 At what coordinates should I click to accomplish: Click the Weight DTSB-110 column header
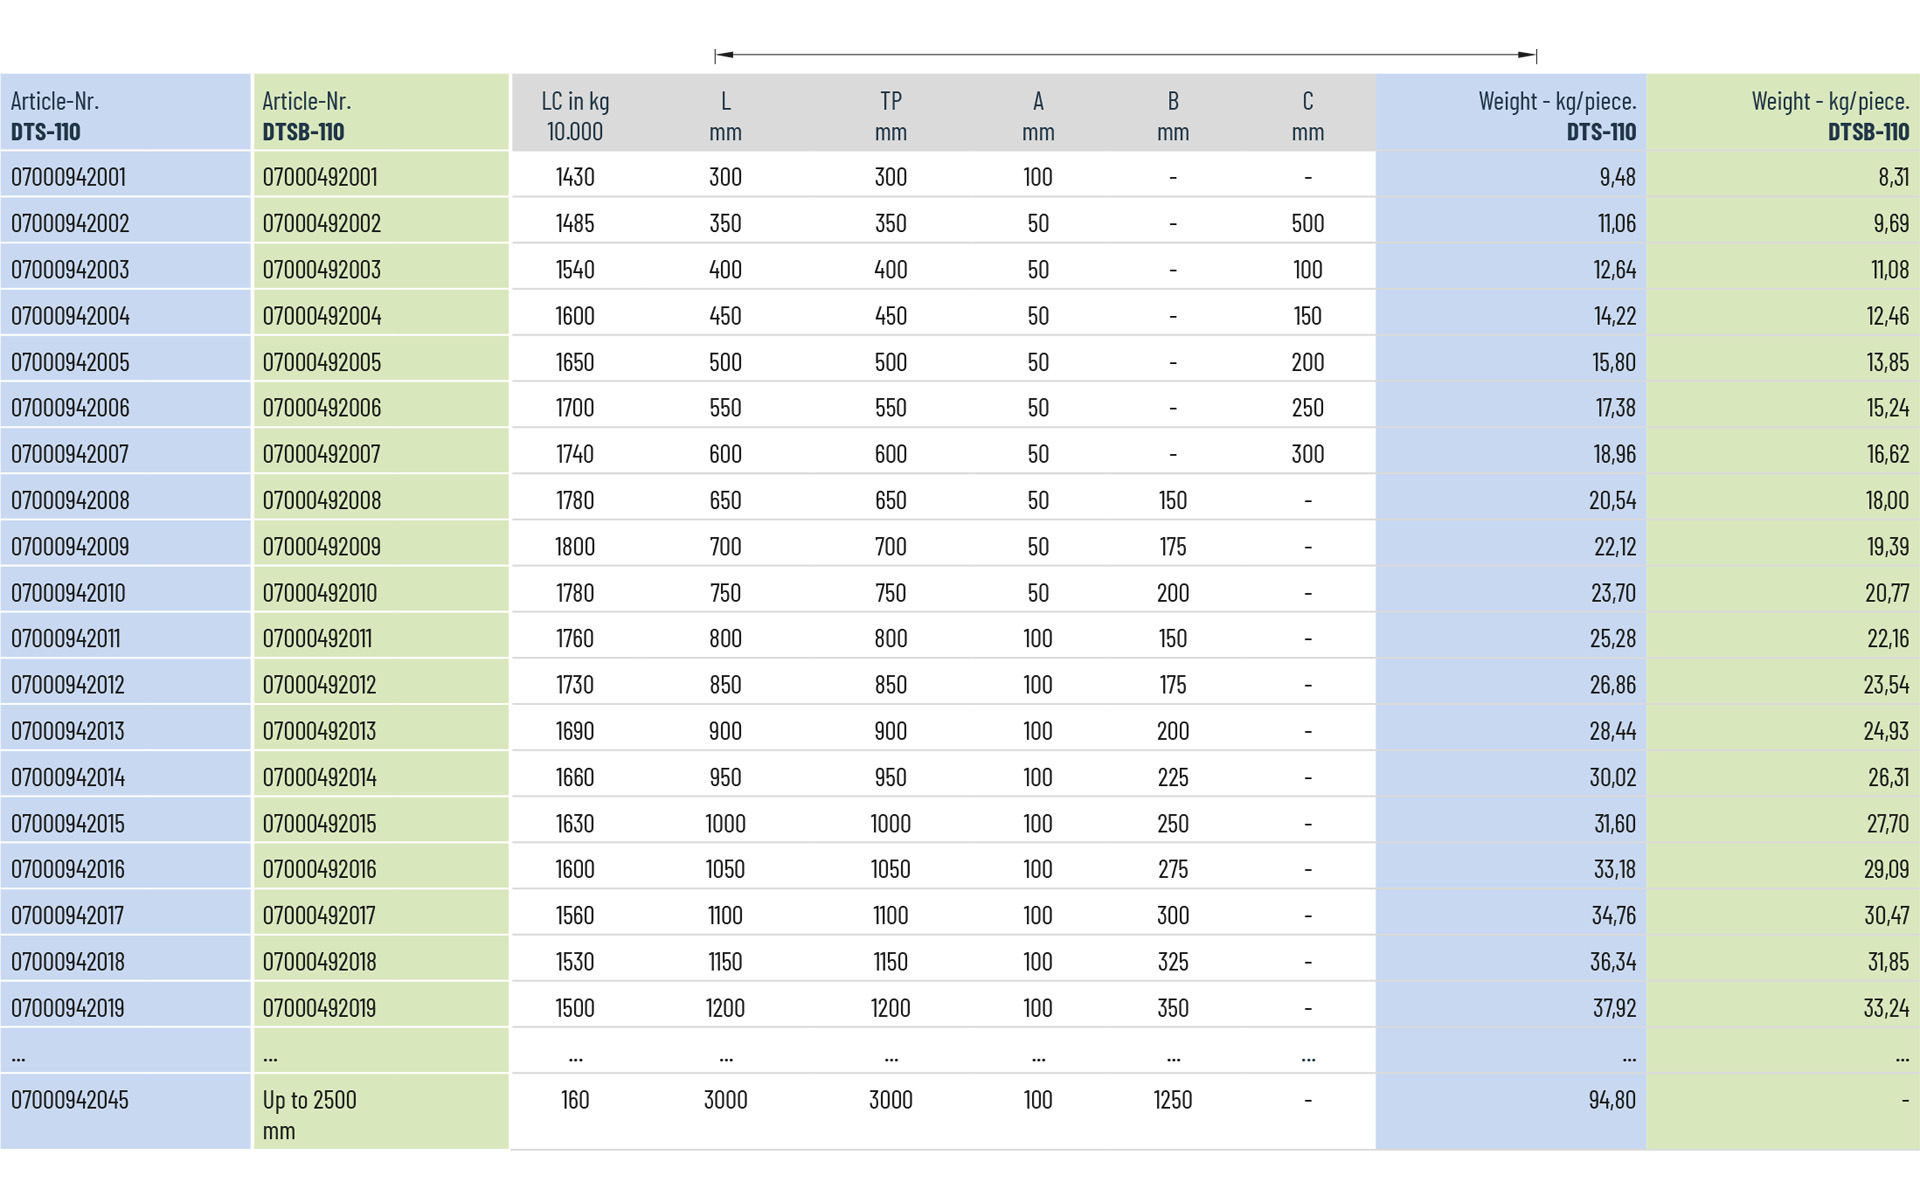point(1829,115)
